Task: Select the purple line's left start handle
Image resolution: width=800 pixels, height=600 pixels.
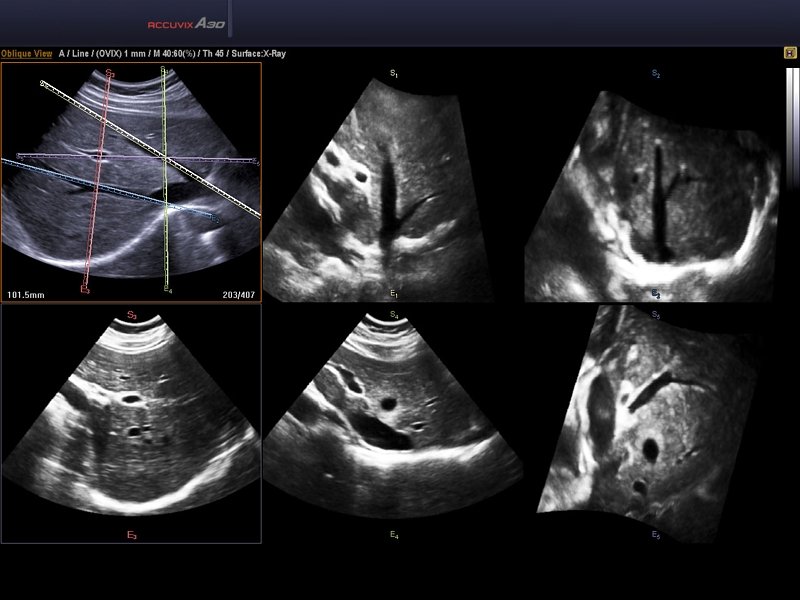Action: 20,156
